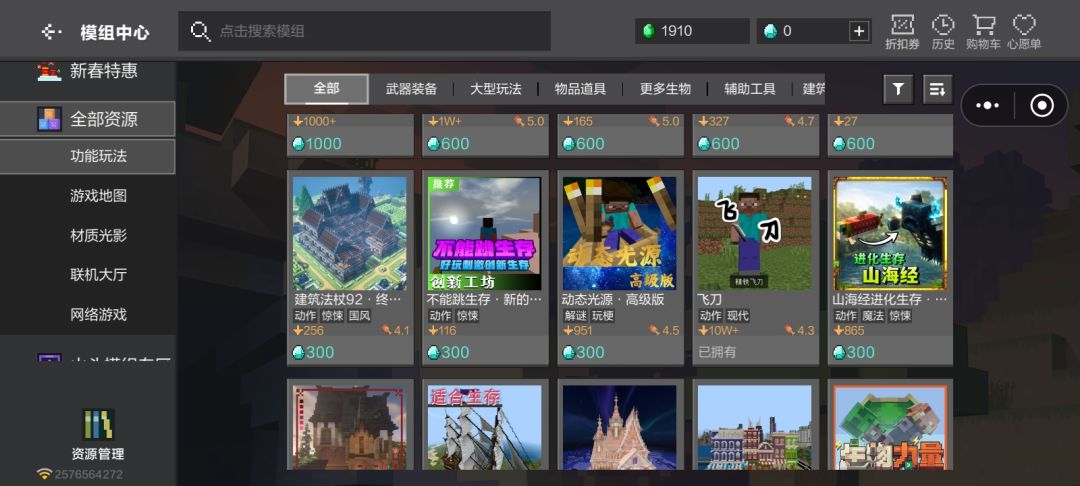Click the 10W+ download count on 飞刀
This screenshot has width=1080, height=486.
click(718, 330)
